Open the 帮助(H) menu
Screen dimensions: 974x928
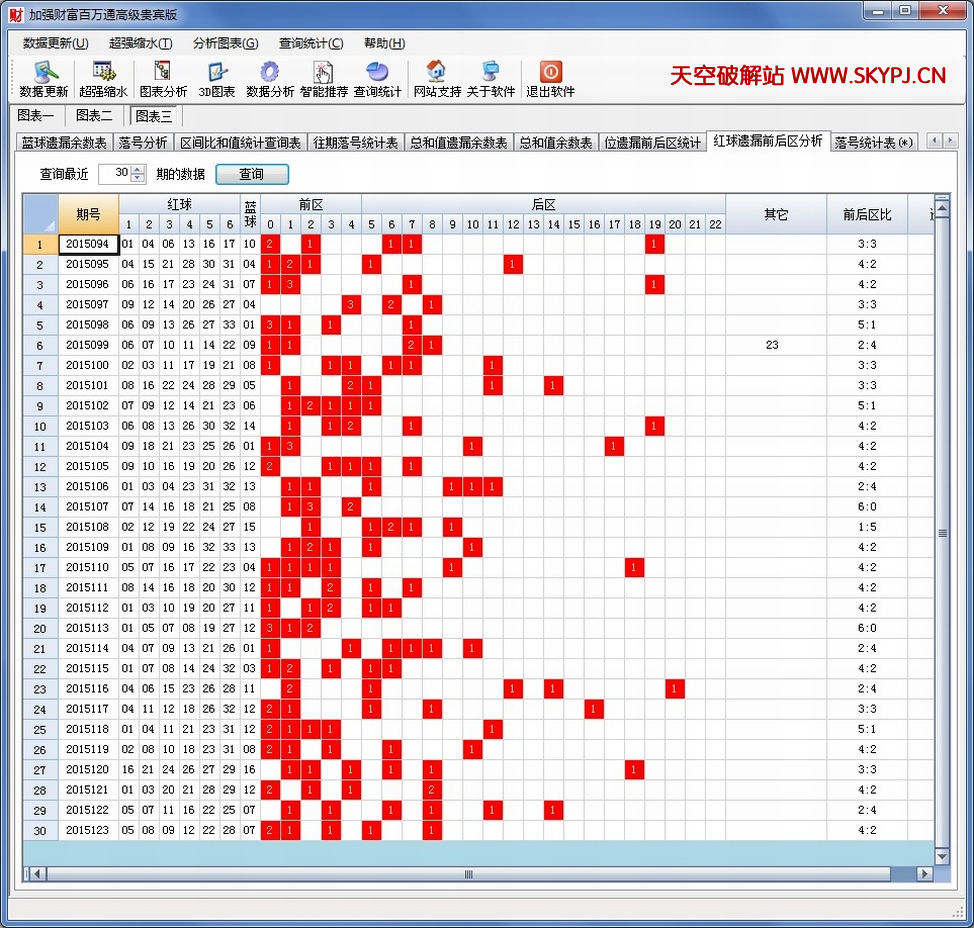coord(384,43)
